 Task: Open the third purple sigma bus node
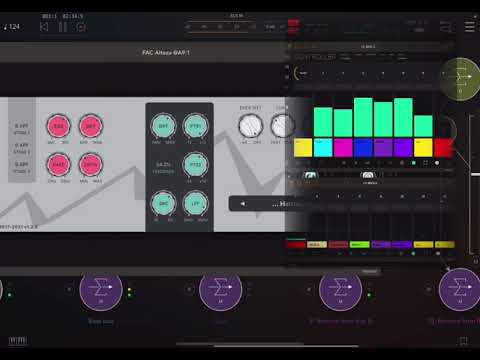click(340, 290)
